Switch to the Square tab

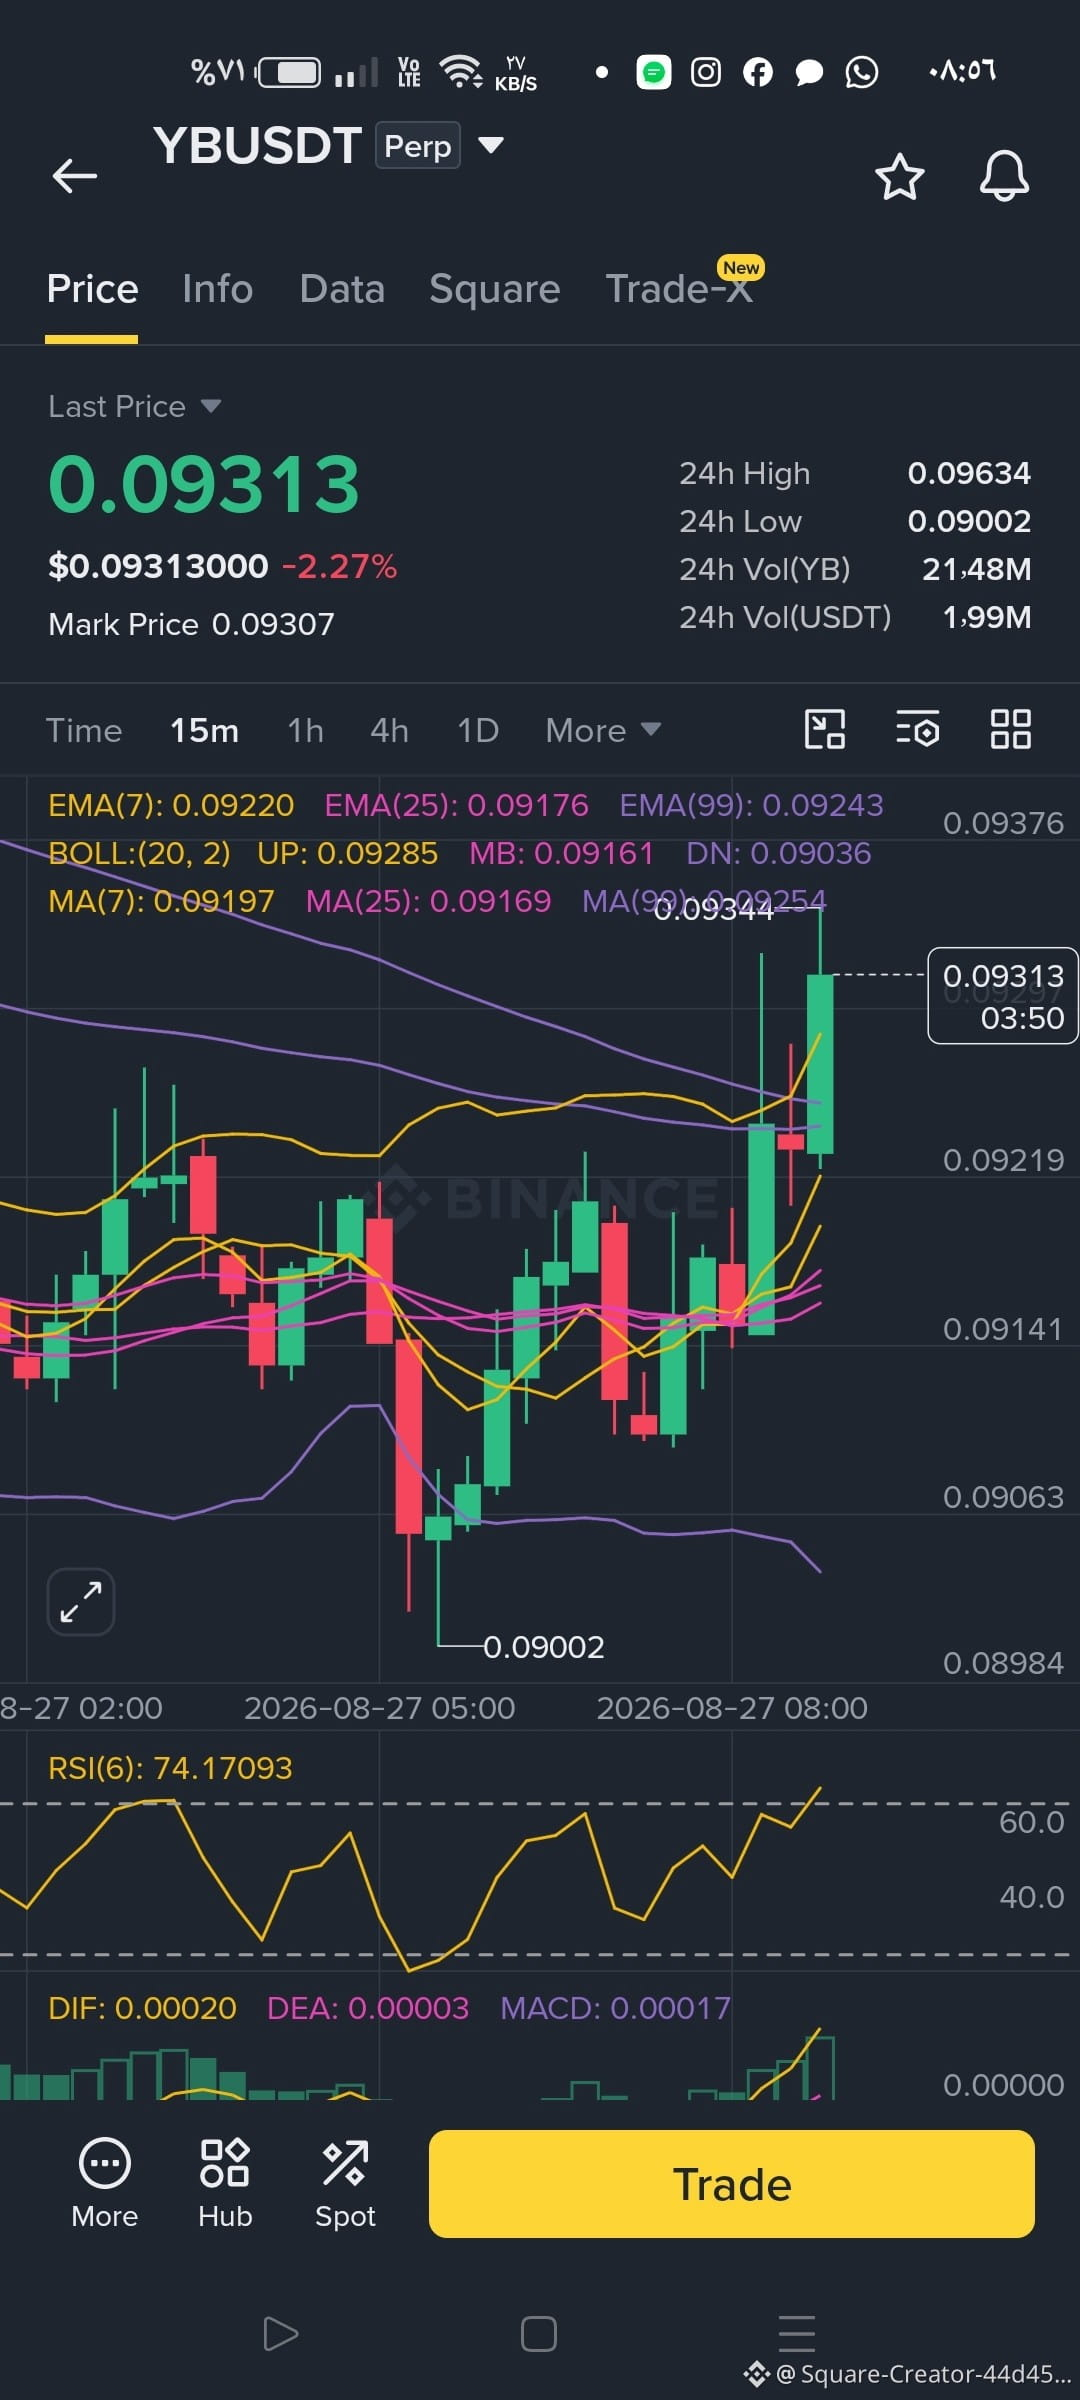pos(494,290)
